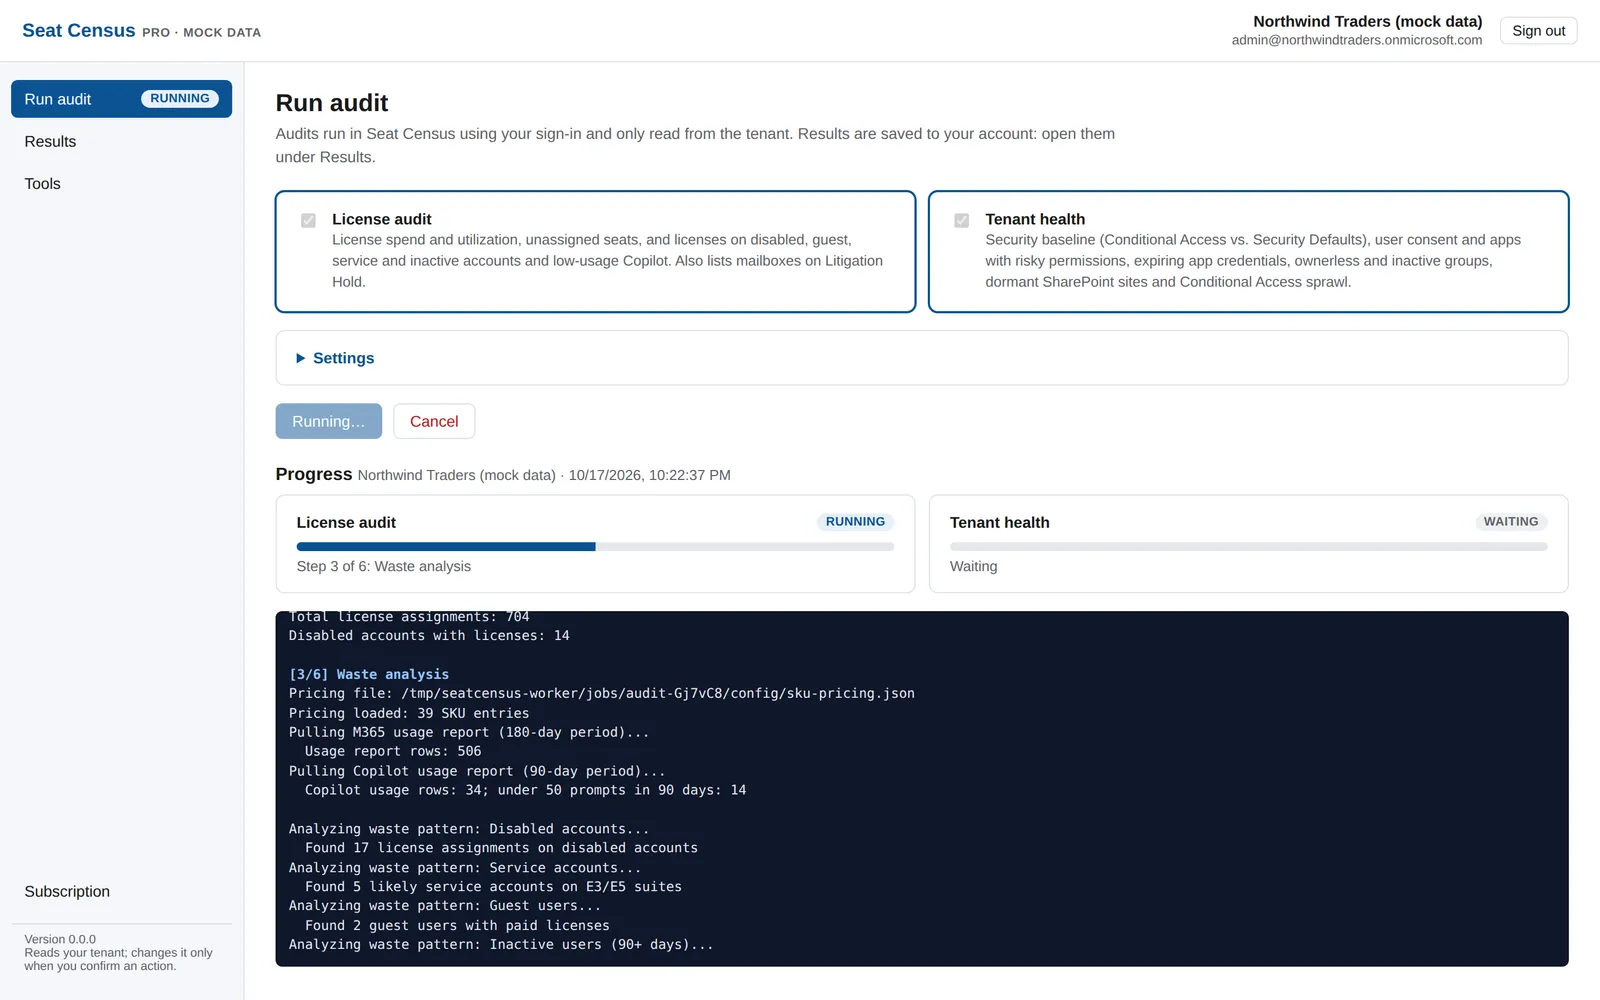Cancel the running audit

(434, 421)
